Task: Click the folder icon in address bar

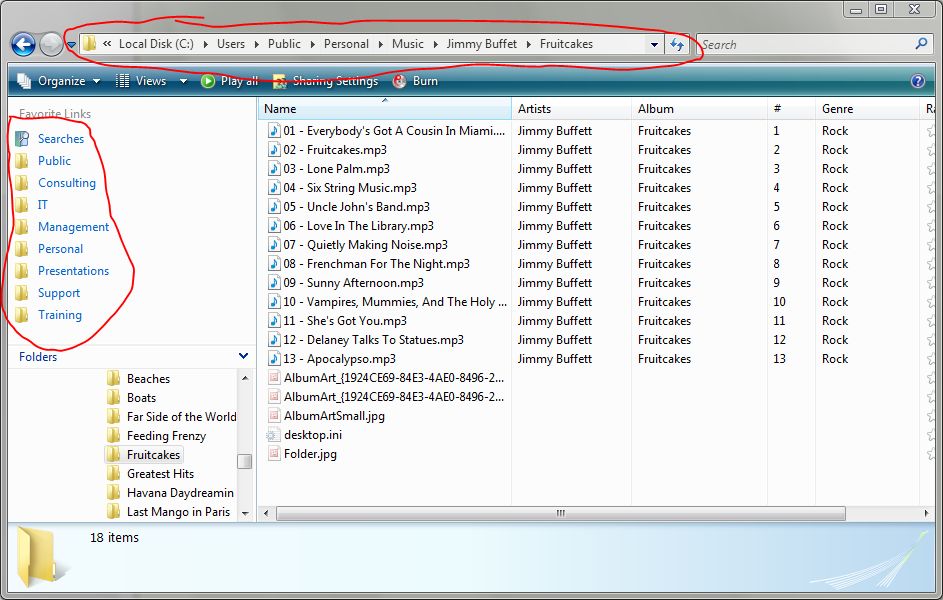Action: pos(90,44)
